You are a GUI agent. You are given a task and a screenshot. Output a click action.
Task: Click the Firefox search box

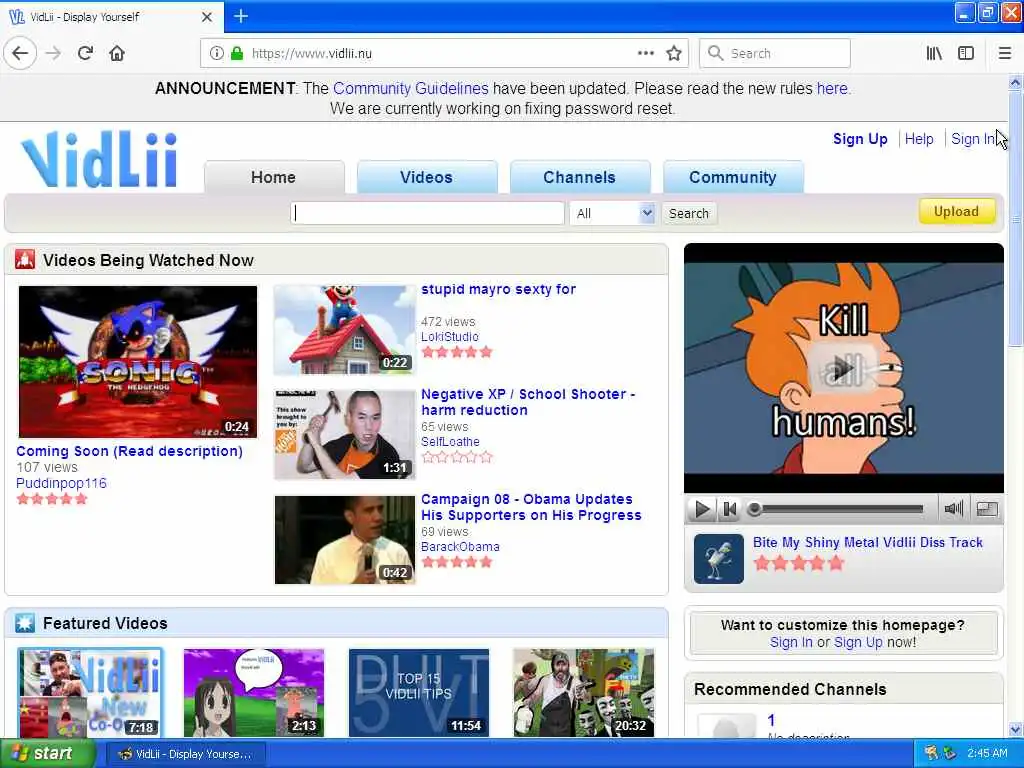[x=775, y=53]
